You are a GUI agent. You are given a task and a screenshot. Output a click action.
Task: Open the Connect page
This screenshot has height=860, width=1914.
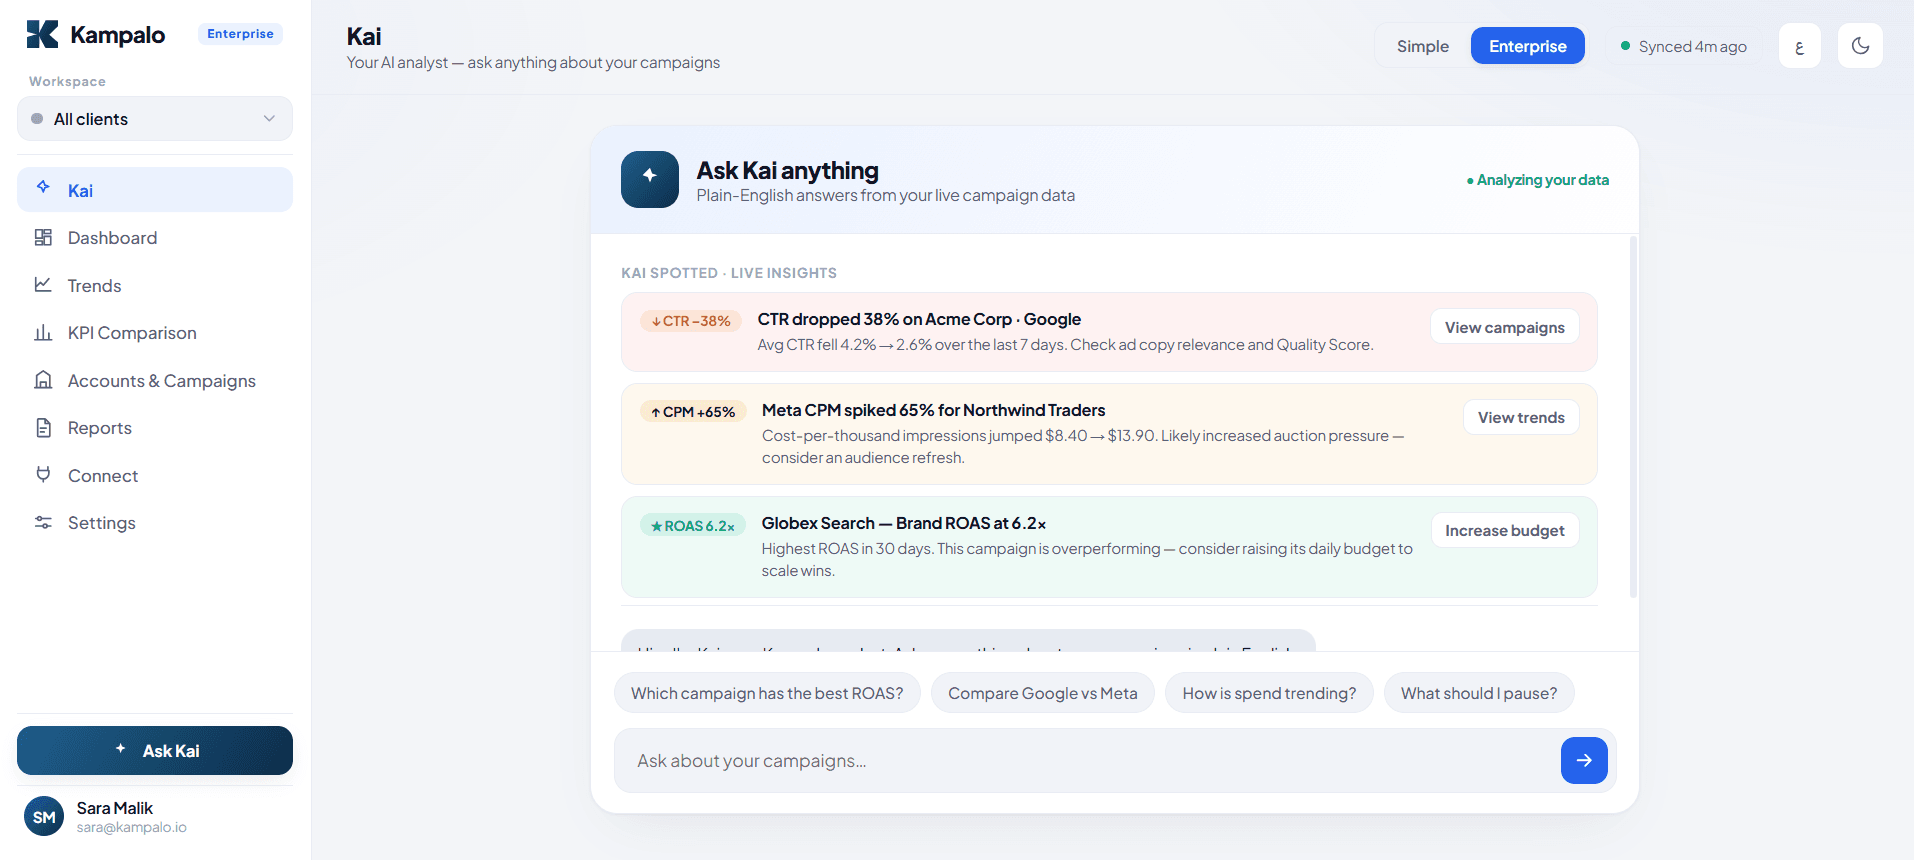(x=155, y=475)
